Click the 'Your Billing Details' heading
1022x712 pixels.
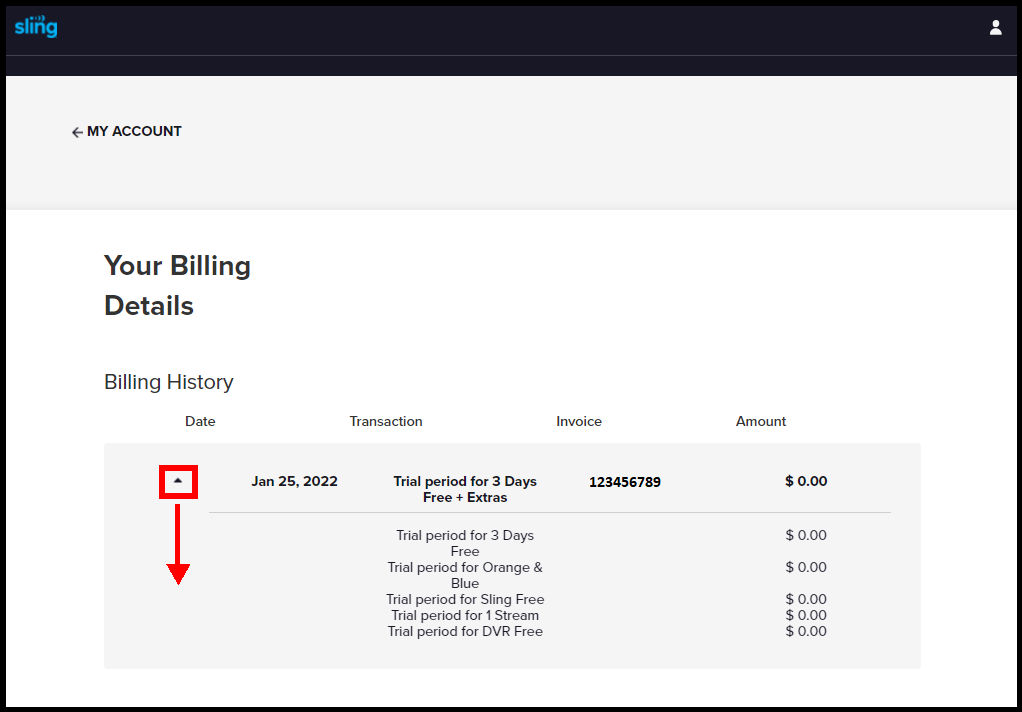click(x=177, y=286)
